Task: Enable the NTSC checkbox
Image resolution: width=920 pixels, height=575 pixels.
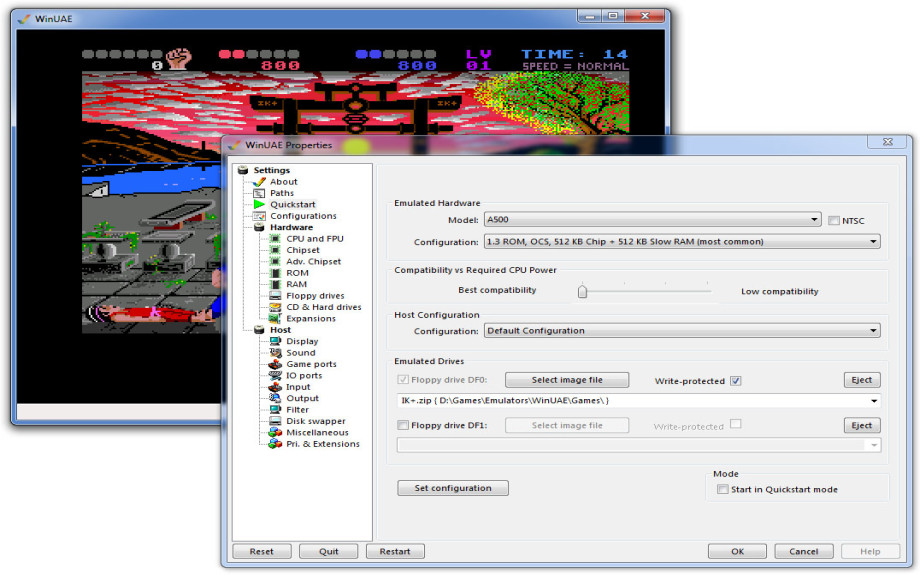Action: coord(834,220)
